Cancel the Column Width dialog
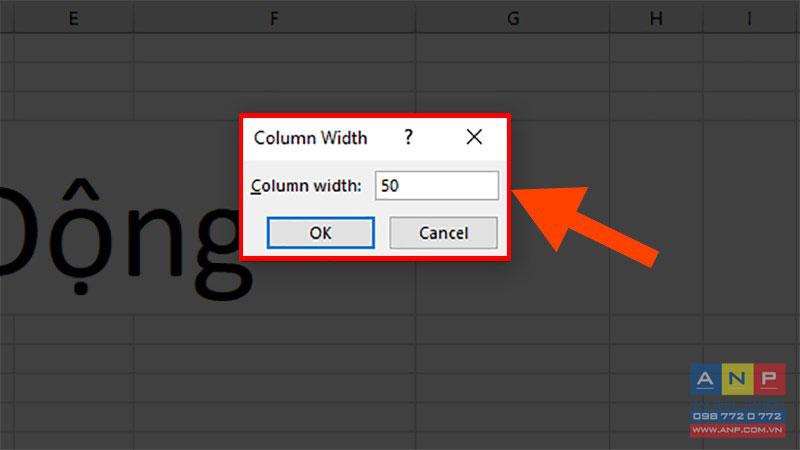The height and width of the screenshot is (450, 800). [443, 233]
